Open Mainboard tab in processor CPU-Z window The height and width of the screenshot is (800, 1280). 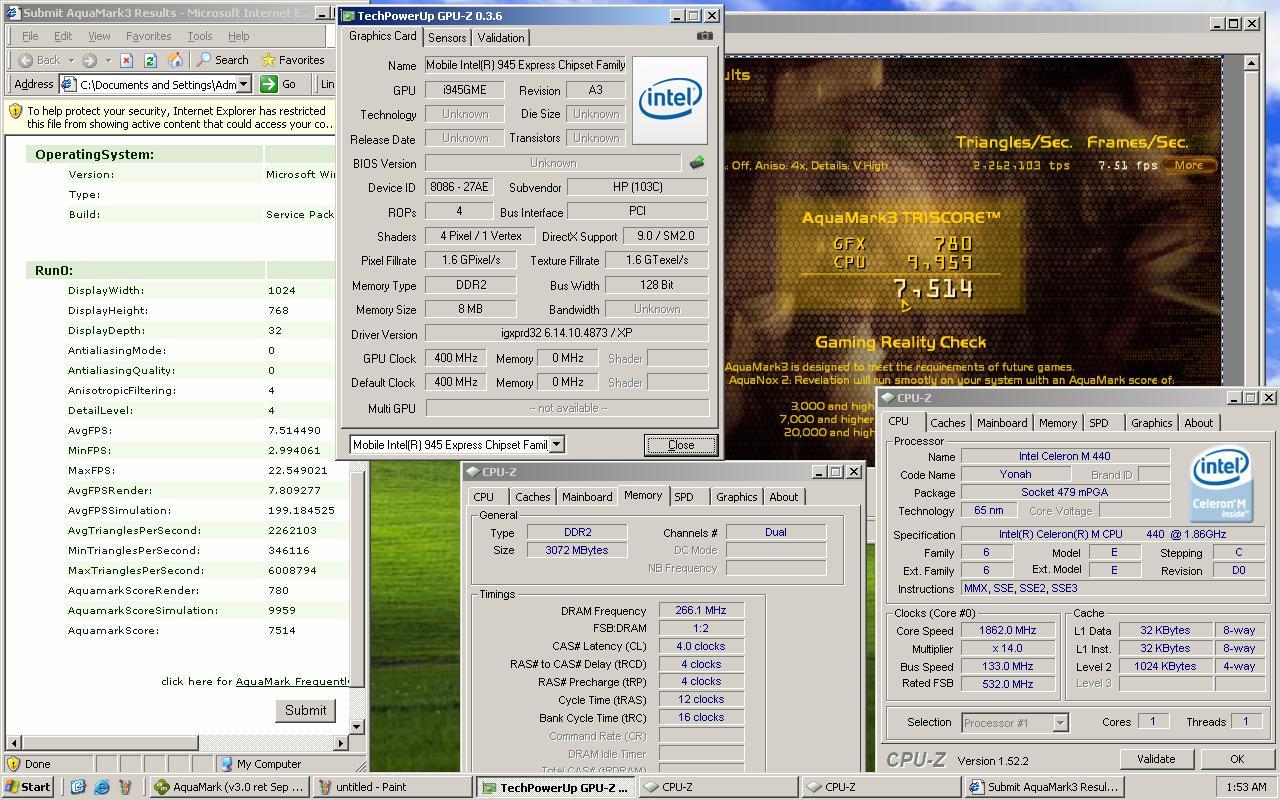click(x=1002, y=423)
